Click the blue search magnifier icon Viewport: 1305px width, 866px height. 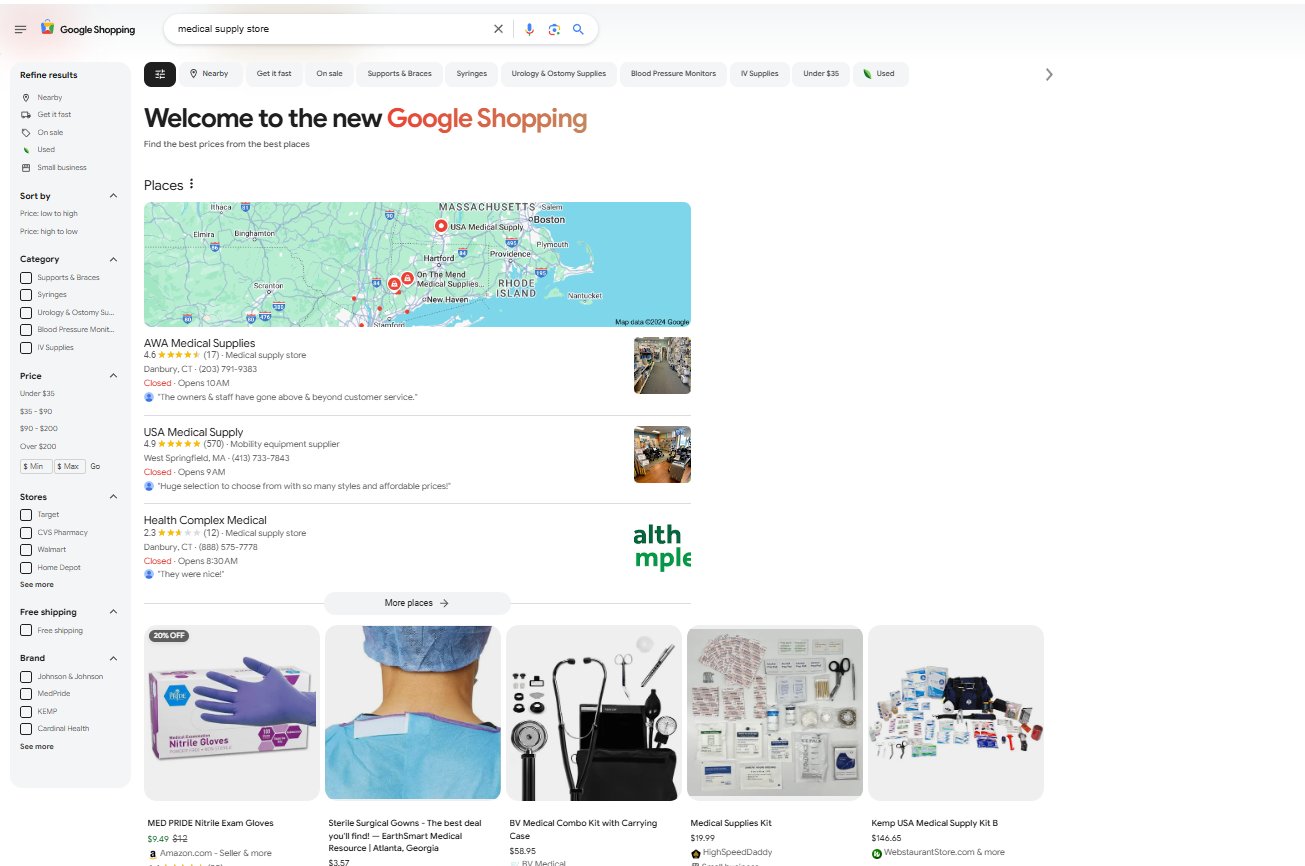tap(578, 29)
